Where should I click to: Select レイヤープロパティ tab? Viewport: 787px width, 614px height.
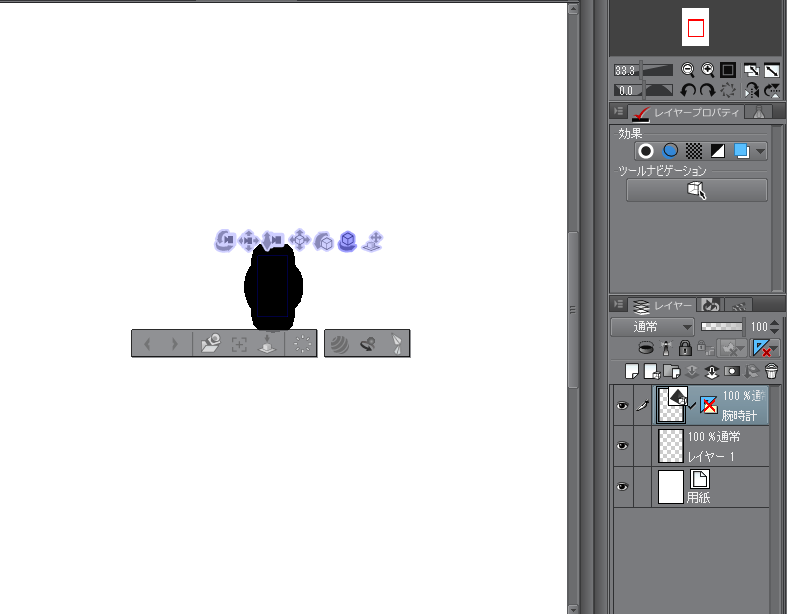coord(687,112)
